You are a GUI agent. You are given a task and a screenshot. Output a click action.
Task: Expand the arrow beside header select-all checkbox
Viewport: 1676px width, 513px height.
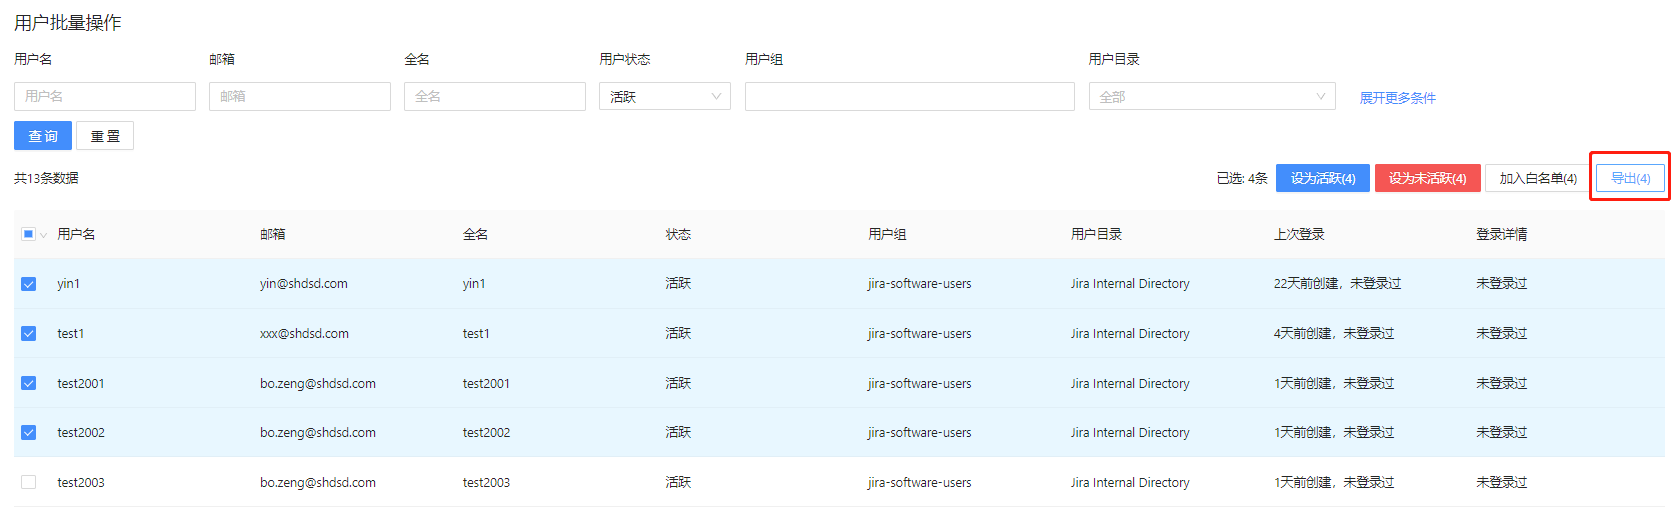pos(44,235)
